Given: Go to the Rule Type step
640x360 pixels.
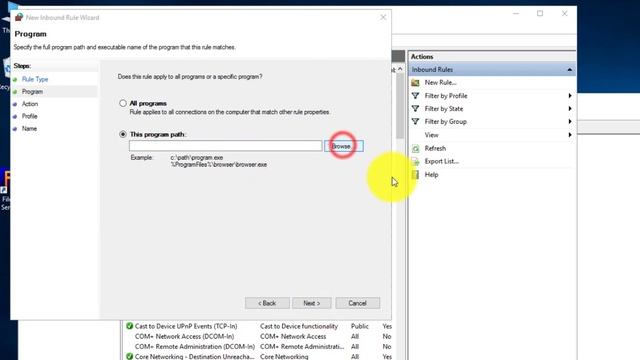Looking at the screenshot, I should point(35,79).
